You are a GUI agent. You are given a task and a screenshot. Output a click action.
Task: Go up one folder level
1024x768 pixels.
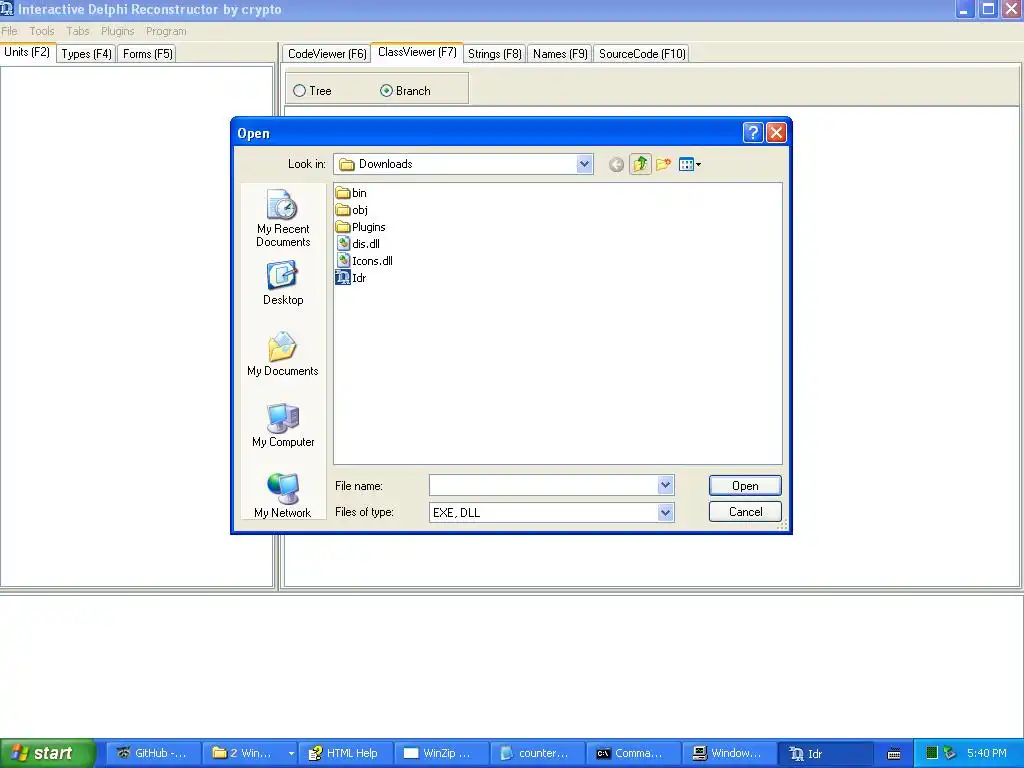640,165
